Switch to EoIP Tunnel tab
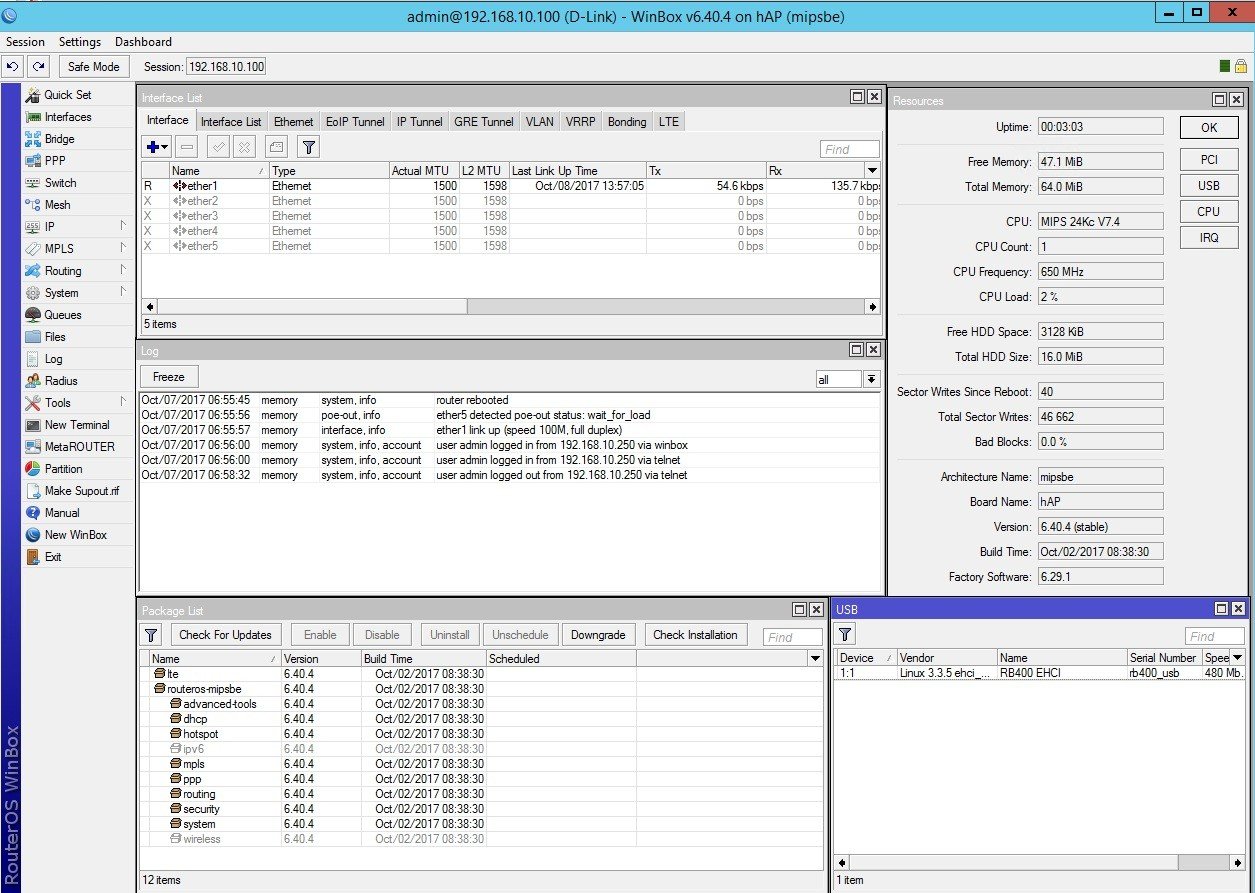The image size is (1255, 893). 355,122
